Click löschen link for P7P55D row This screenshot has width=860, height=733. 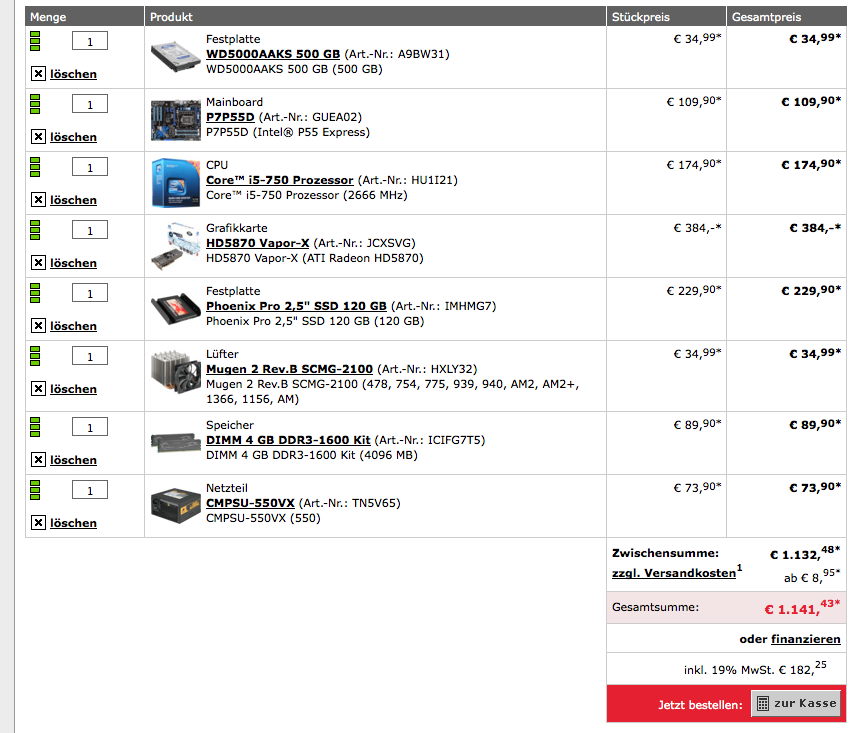[x=73, y=137]
